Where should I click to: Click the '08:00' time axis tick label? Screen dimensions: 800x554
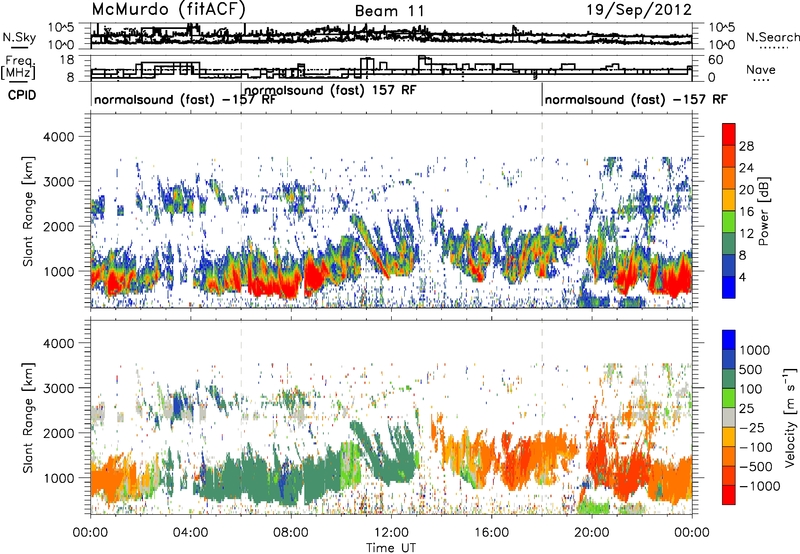pyautogui.click(x=291, y=533)
